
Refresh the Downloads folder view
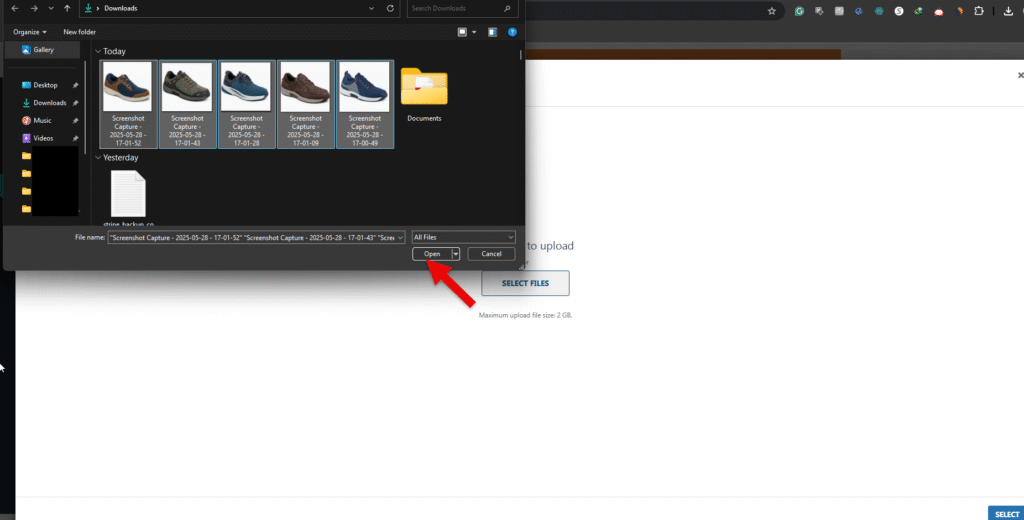[391, 8]
